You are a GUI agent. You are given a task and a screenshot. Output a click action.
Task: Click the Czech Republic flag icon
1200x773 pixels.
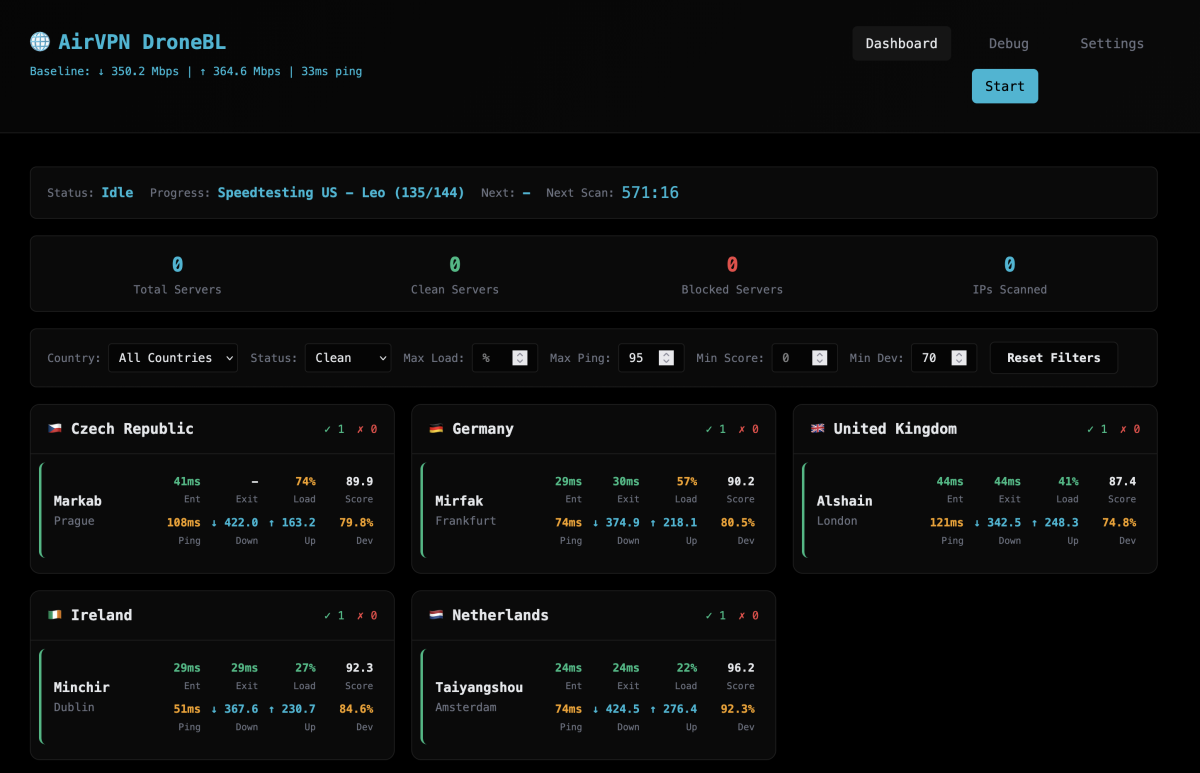click(55, 429)
